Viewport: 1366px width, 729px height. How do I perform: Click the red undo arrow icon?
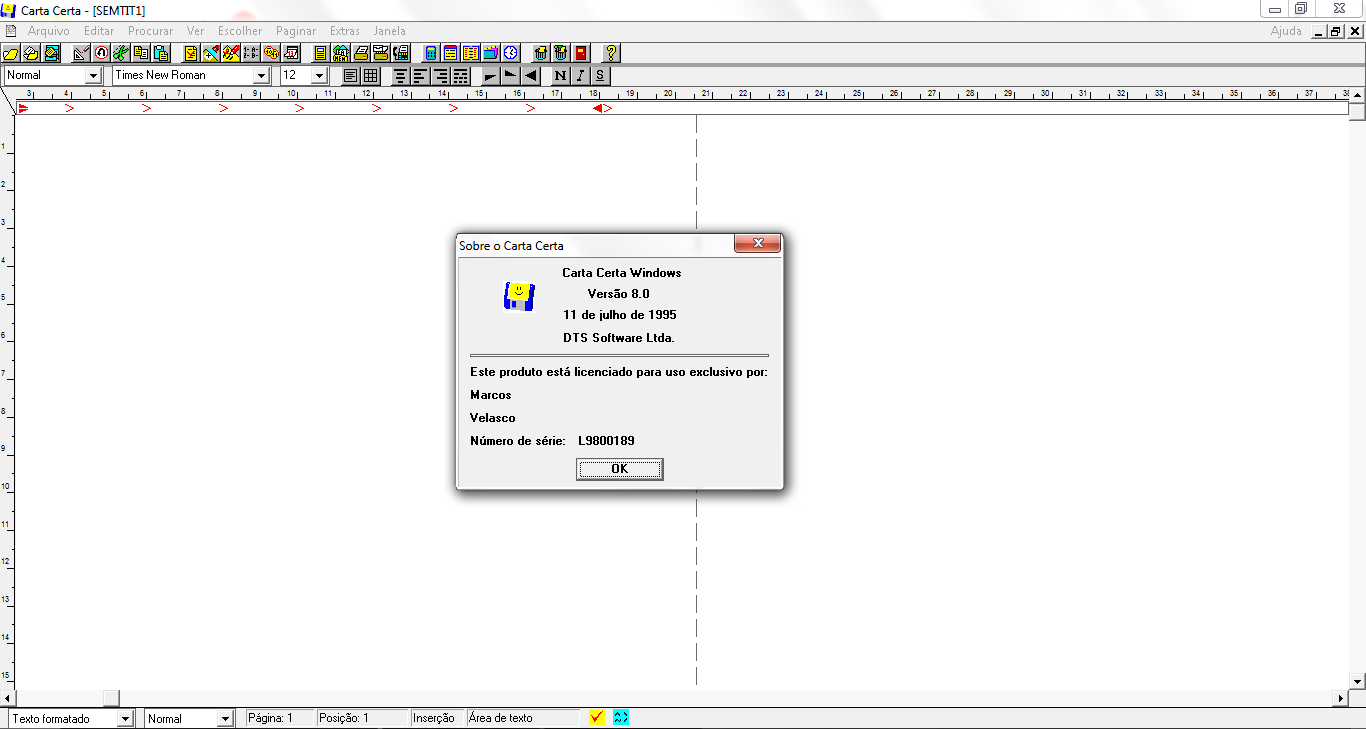tap(101, 53)
